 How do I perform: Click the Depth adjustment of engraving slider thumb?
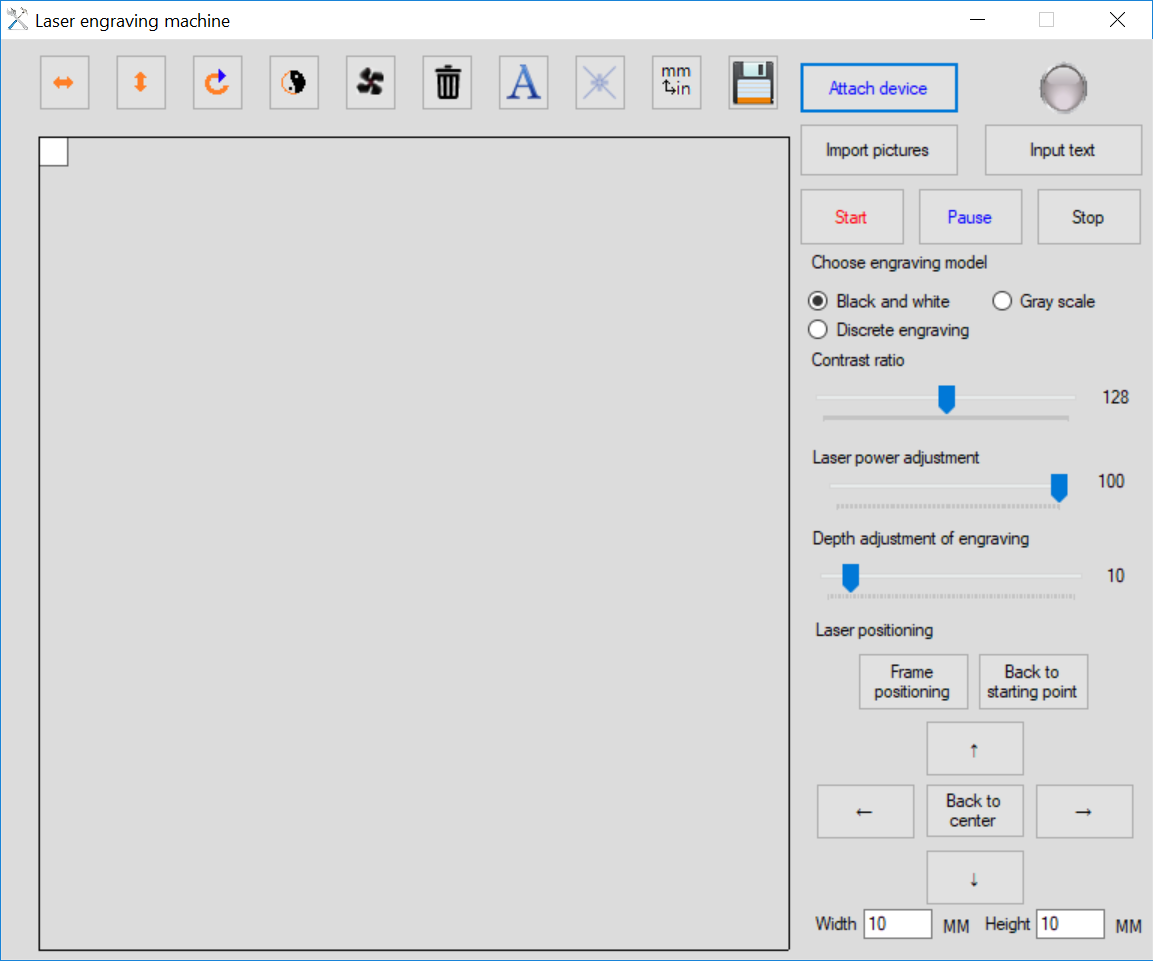pos(850,577)
